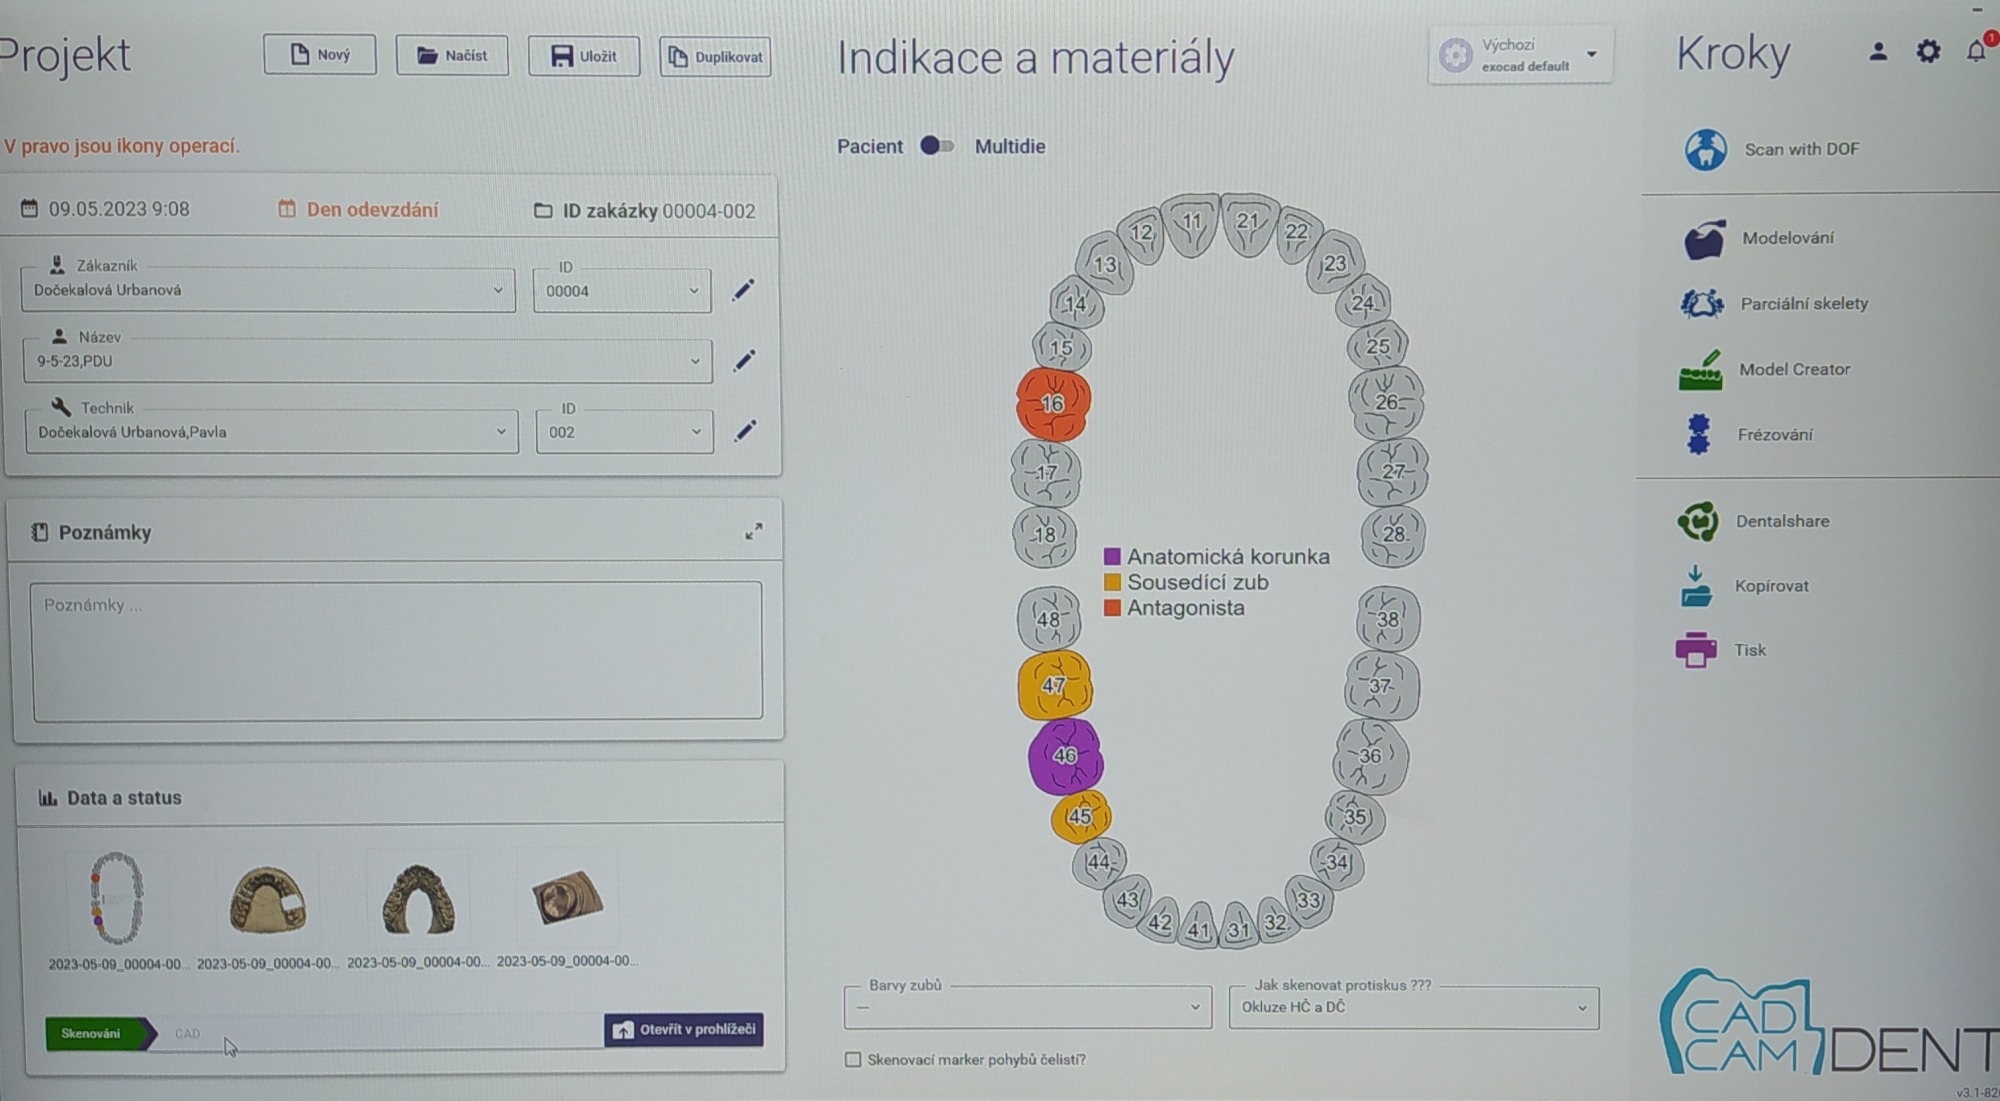Screen dimensions: 2000x1101
Task: Edit the Zákazník entry with pencil icon
Action: point(743,290)
